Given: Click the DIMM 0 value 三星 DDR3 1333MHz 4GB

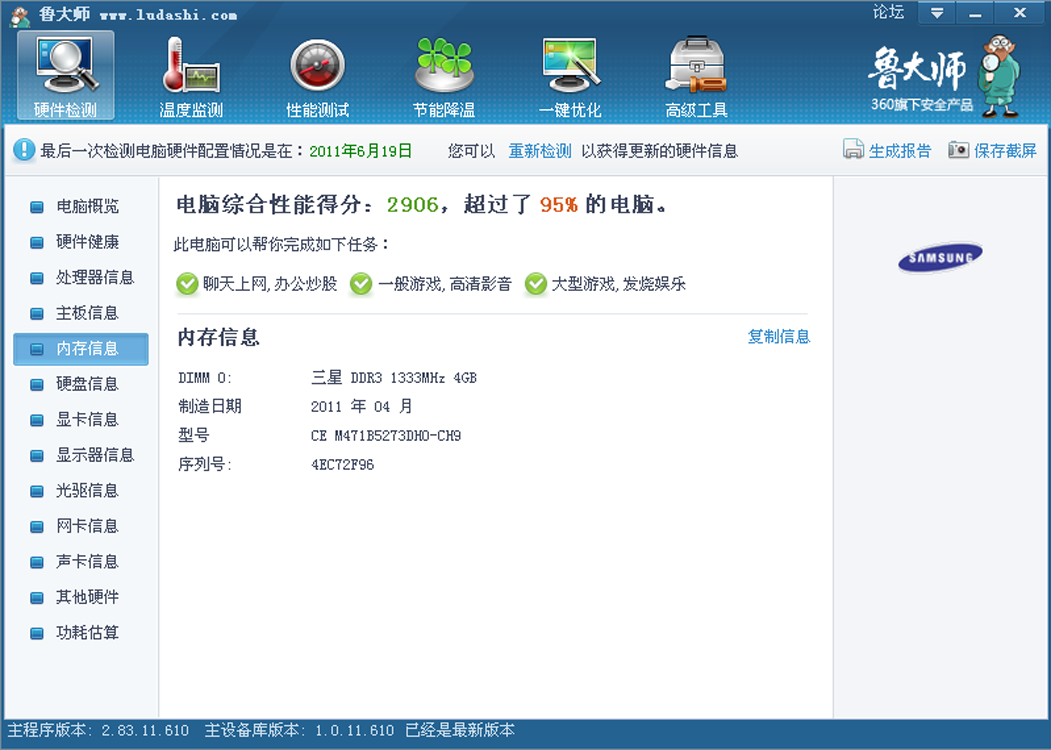Looking at the screenshot, I should pos(394,378).
